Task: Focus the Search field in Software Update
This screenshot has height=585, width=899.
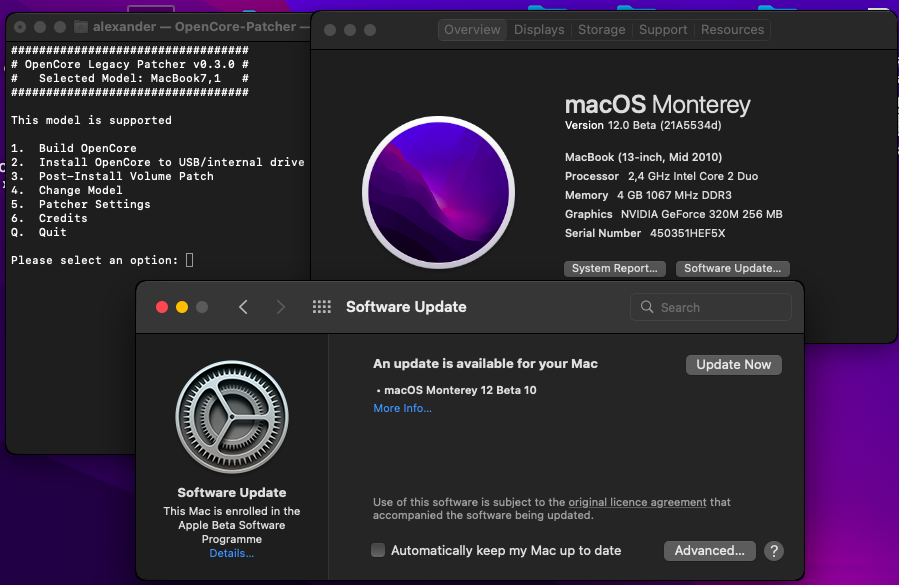Action: click(710, 307)
